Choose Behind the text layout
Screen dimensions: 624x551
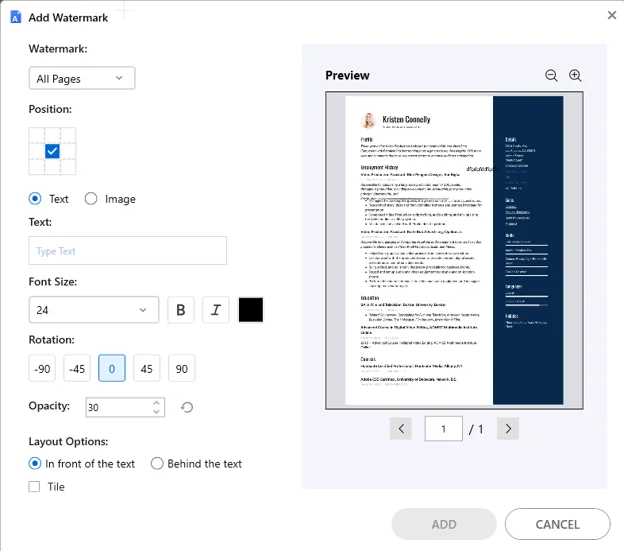157,463
